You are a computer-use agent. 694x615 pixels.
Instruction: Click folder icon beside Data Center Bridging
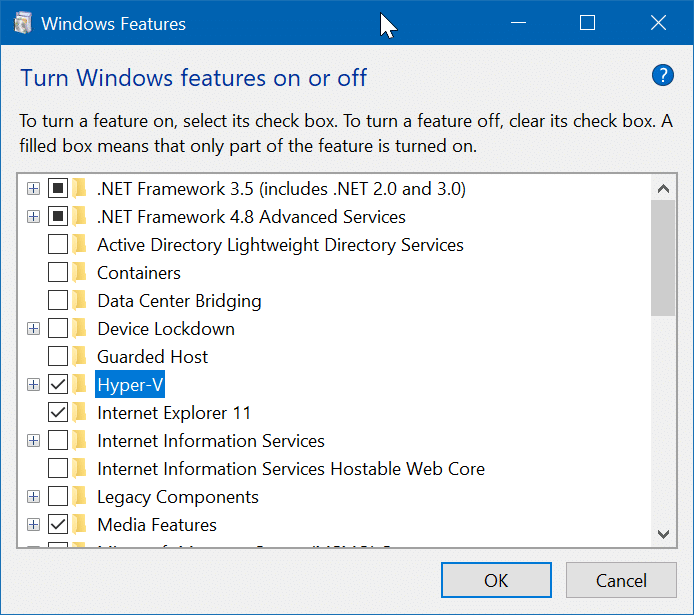[80, 300]
